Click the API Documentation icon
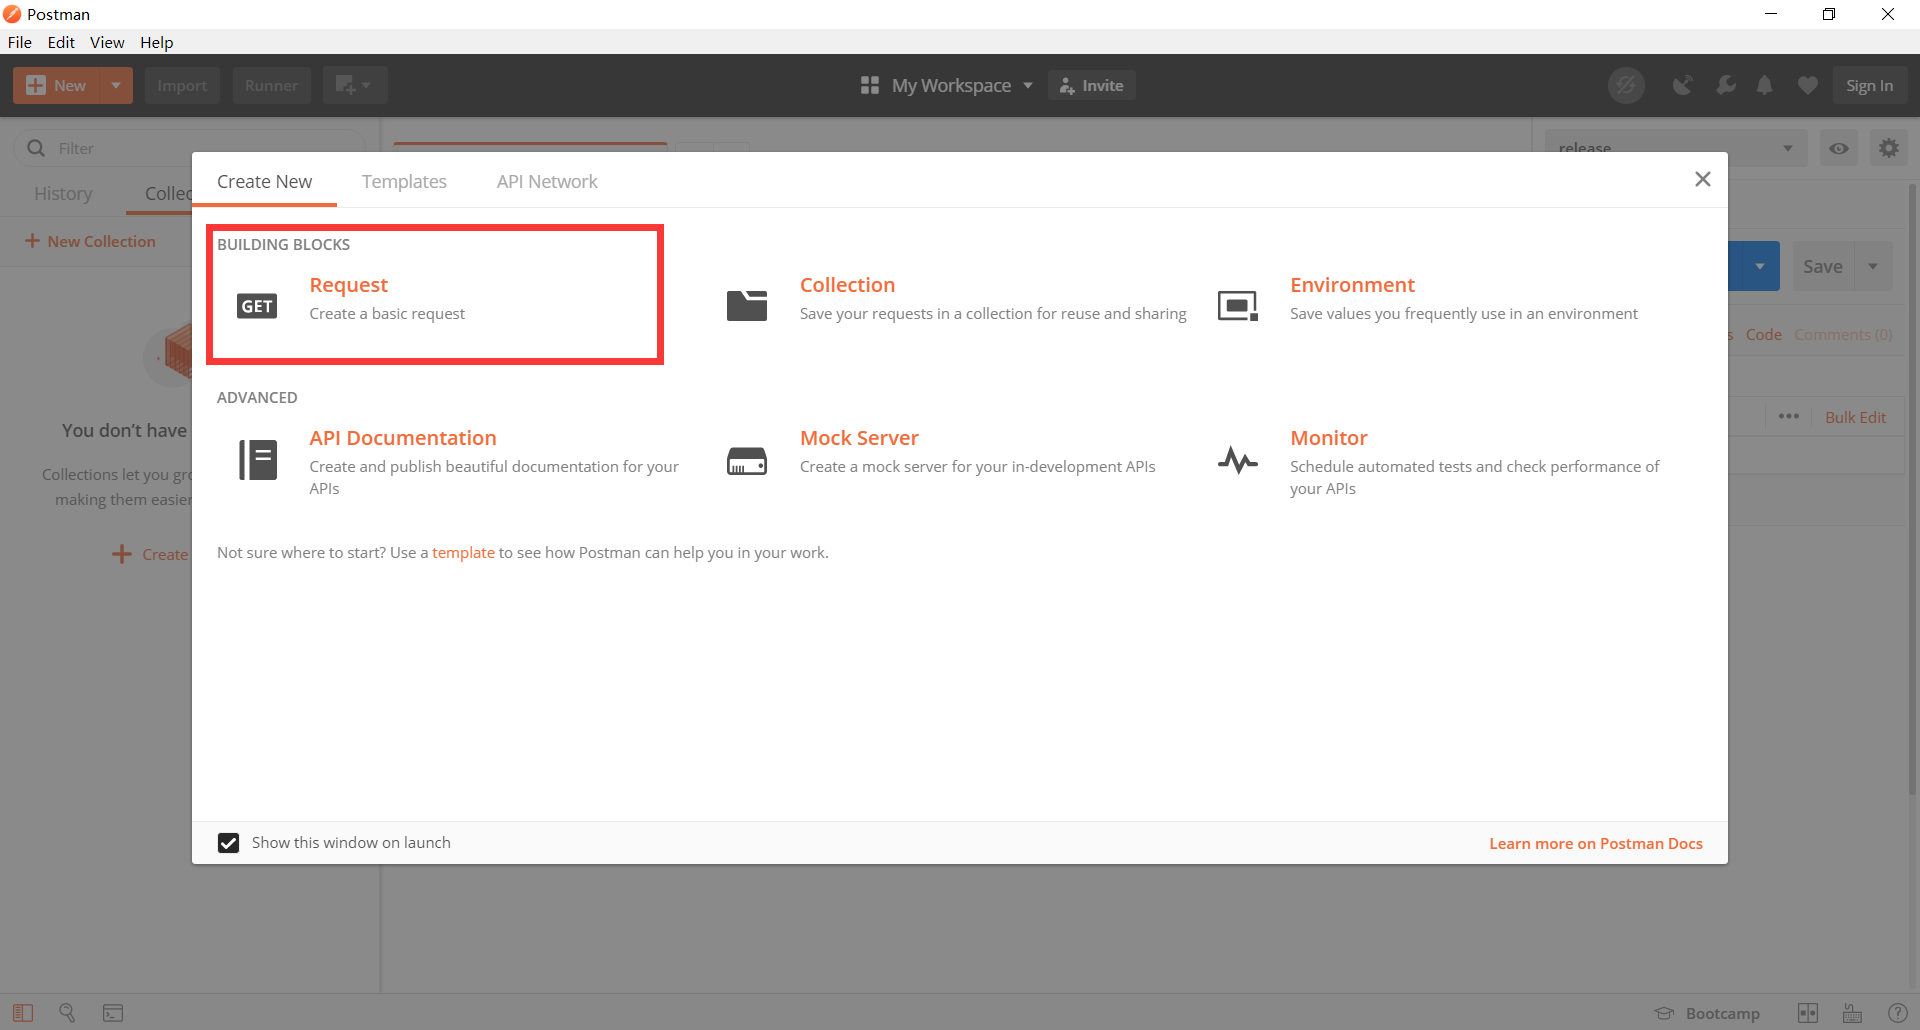 click(258, 460)
